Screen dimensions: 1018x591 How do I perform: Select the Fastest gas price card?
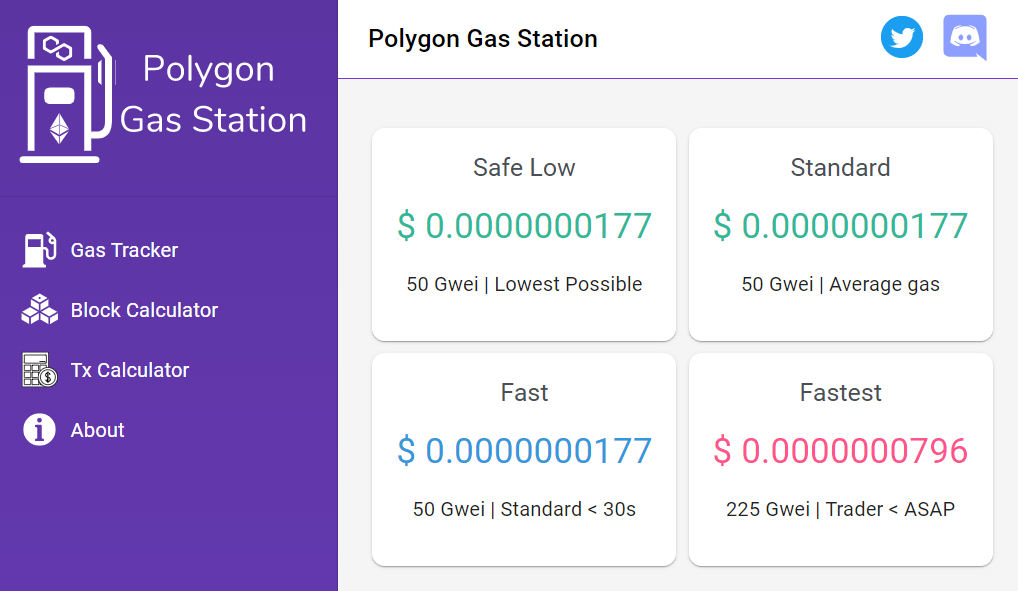point(841,460)
